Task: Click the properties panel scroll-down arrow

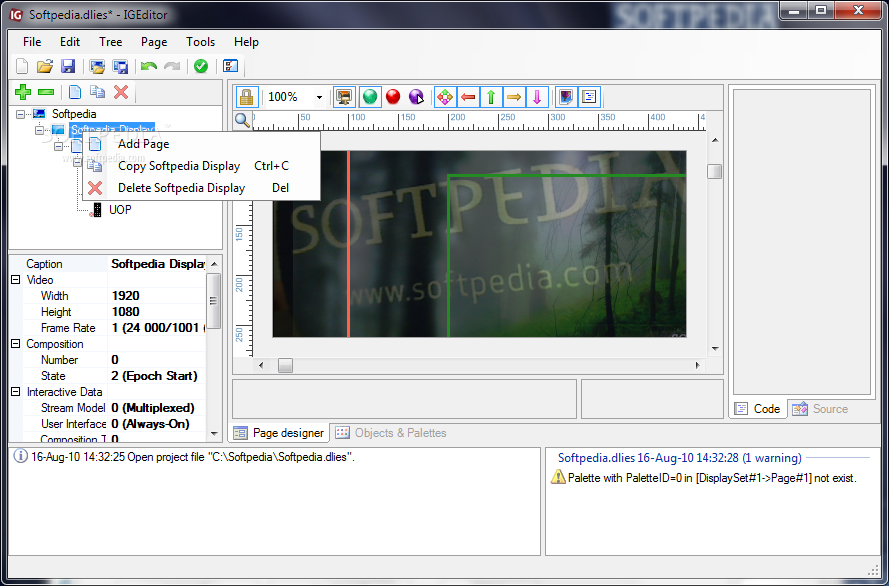Action: (214, 434)
